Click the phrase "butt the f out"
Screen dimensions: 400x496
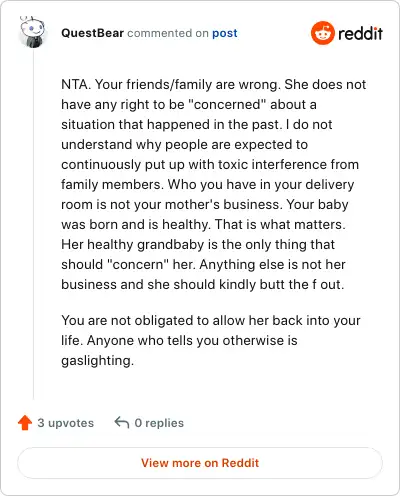302,284
